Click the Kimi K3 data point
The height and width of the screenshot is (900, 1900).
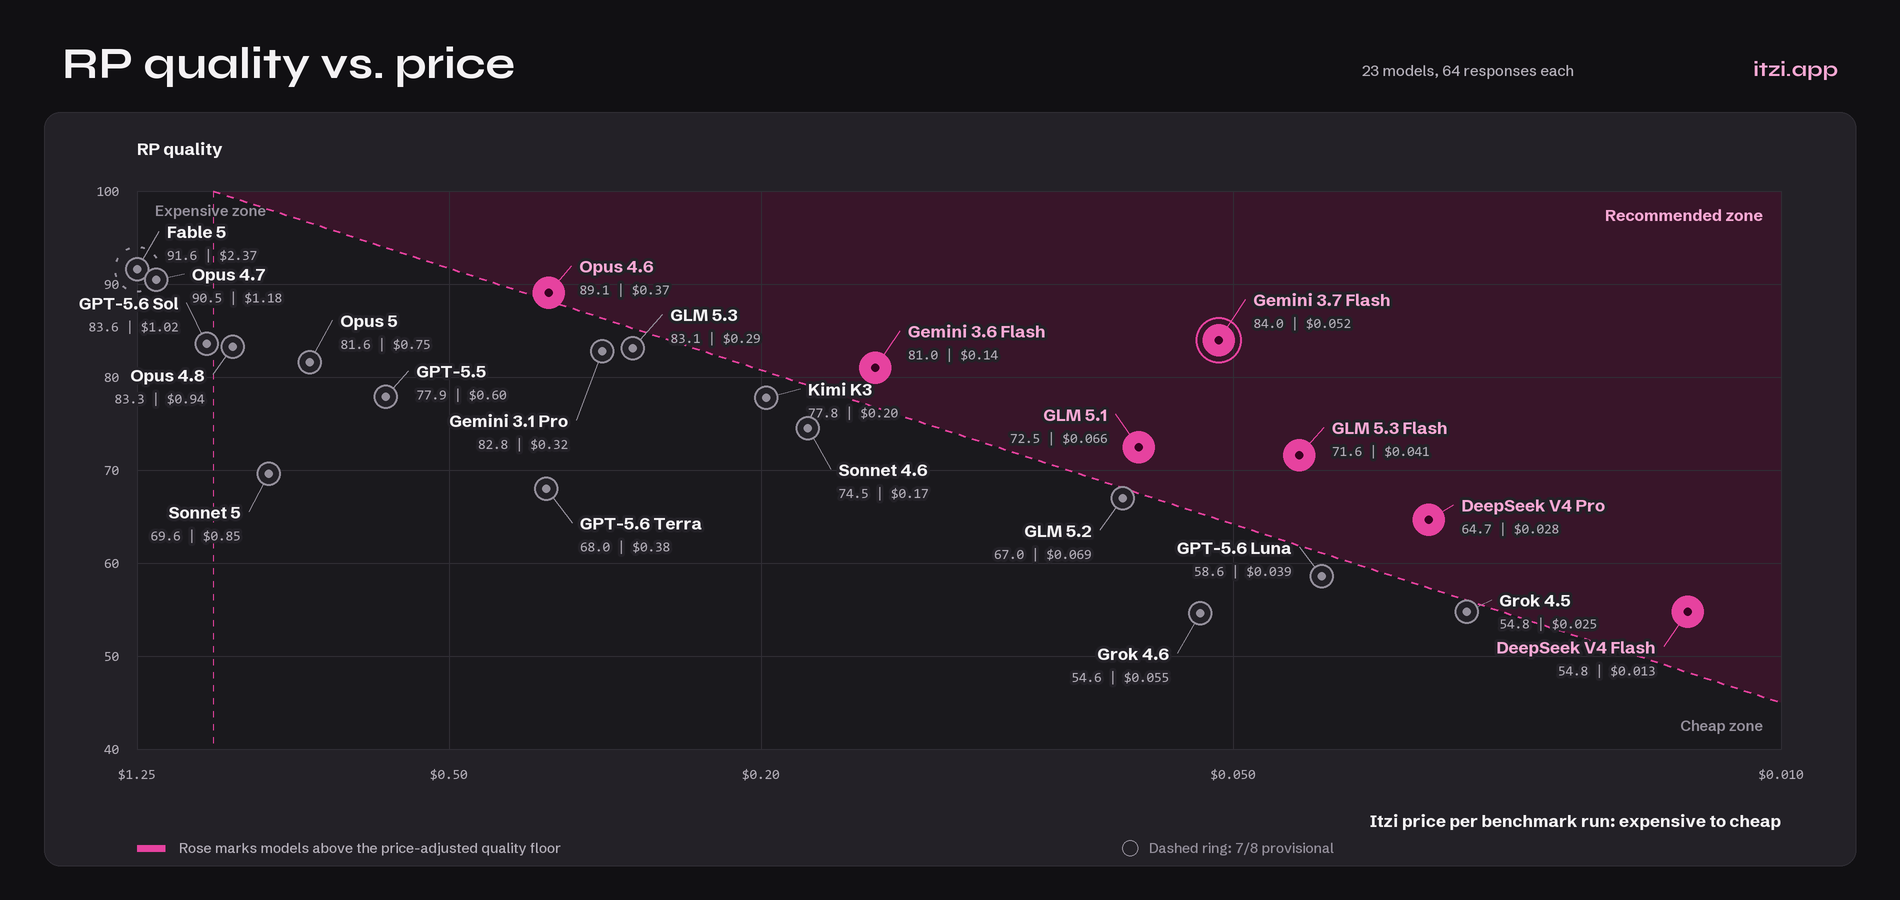coord(766,397)
